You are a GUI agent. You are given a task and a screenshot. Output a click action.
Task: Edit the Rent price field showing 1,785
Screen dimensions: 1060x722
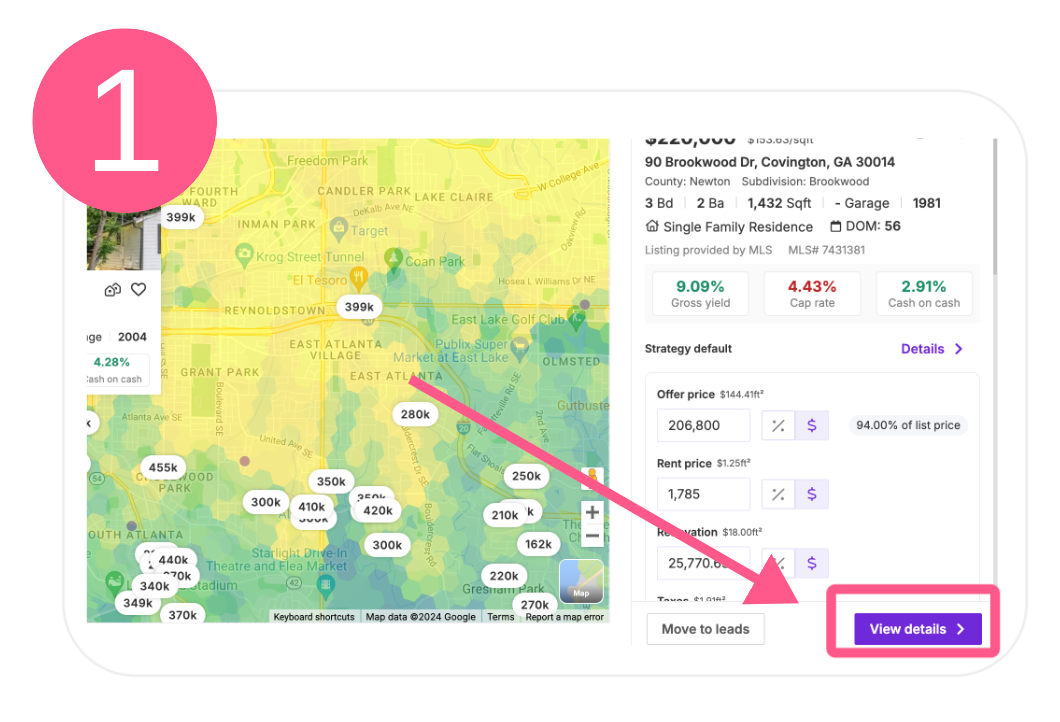tap(703, 494)
